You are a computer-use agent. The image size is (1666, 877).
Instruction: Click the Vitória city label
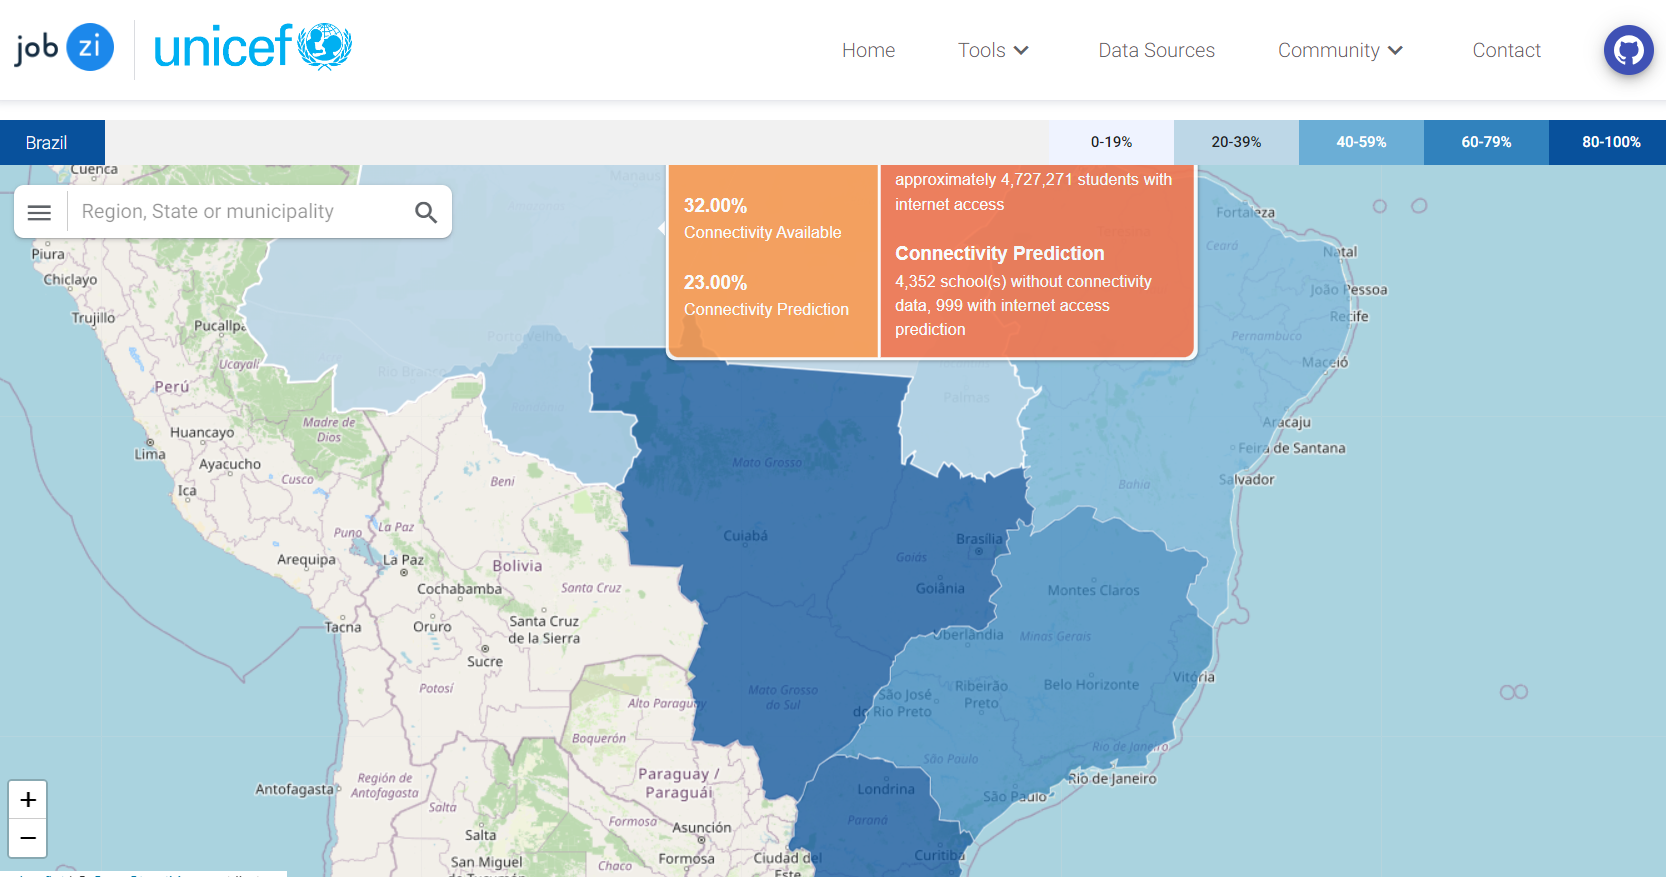[1194, 677]
